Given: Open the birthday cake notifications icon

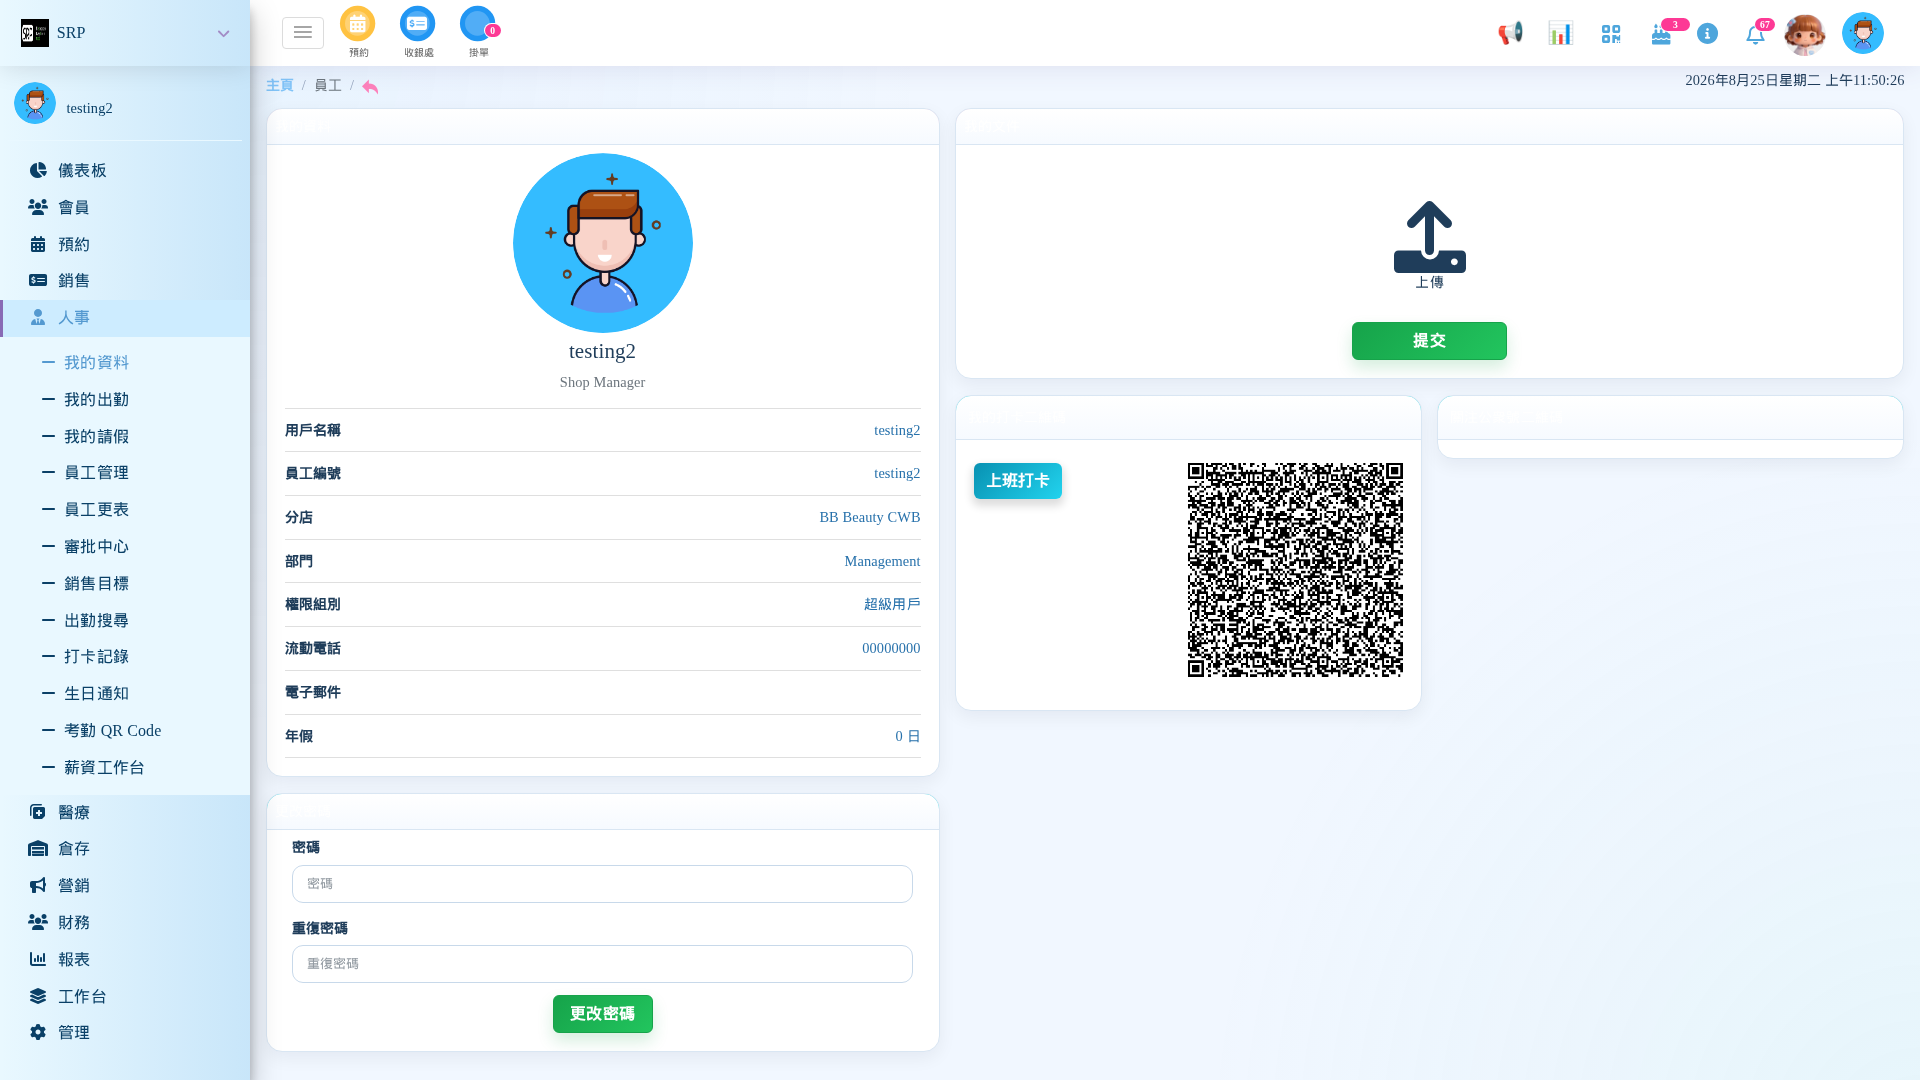Looking at the screenshot, I should tap(1661, 35).
